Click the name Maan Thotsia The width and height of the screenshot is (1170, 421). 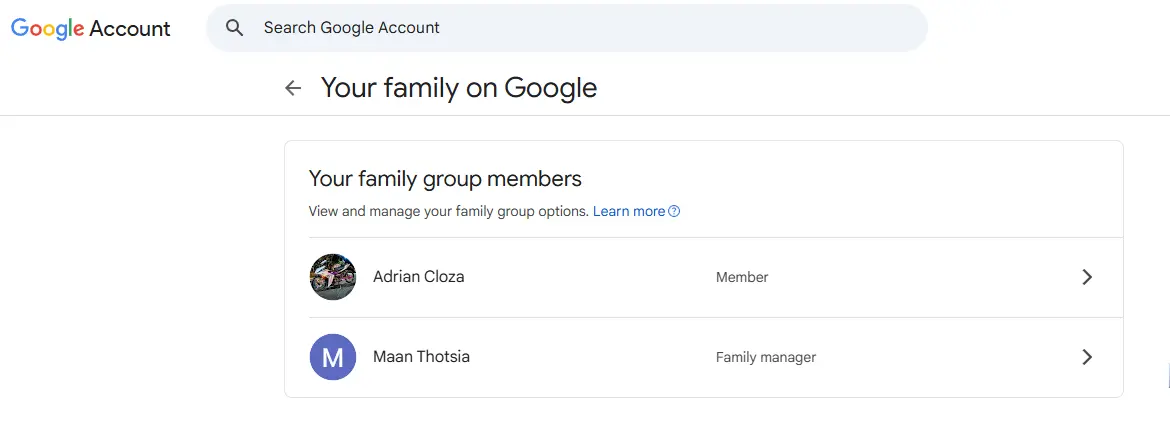point(422,357)
